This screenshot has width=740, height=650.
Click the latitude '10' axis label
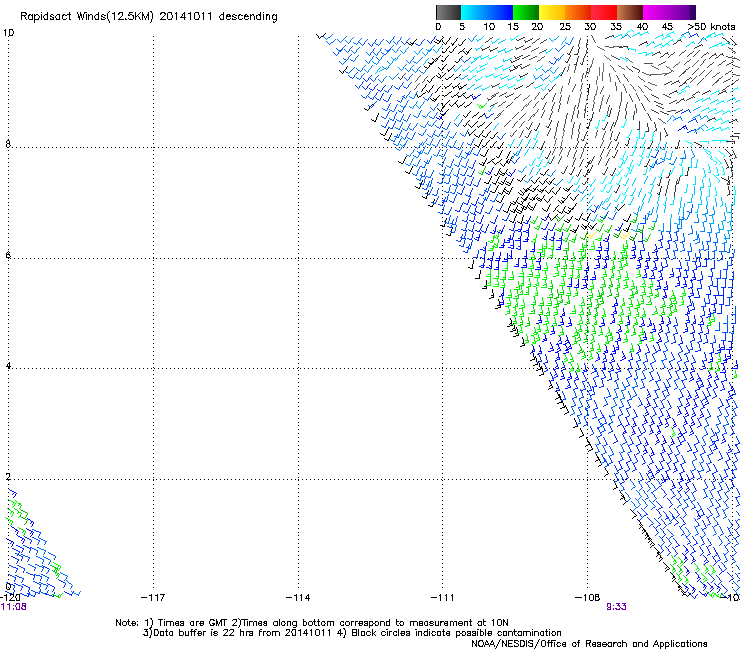pos(8,33)
